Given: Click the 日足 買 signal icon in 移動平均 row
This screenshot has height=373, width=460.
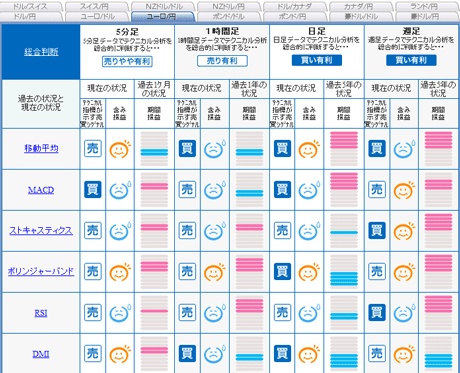Looking at the screenshot, I should [x=282, y=149].
